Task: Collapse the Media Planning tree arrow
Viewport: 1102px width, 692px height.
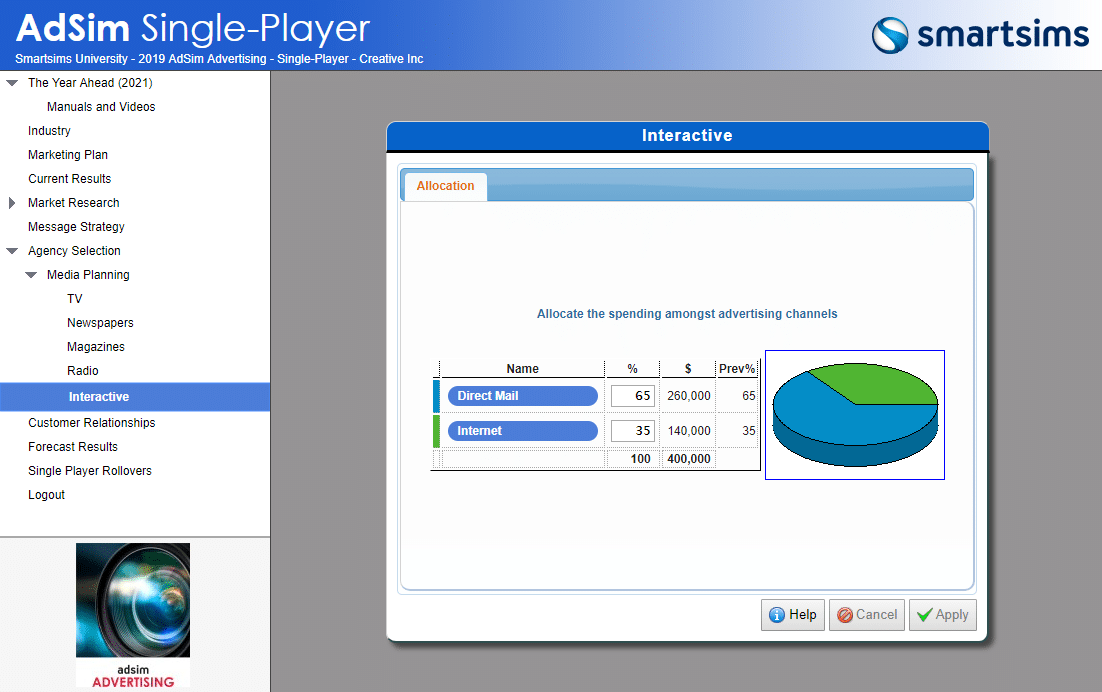Action: tap(31, 275)
